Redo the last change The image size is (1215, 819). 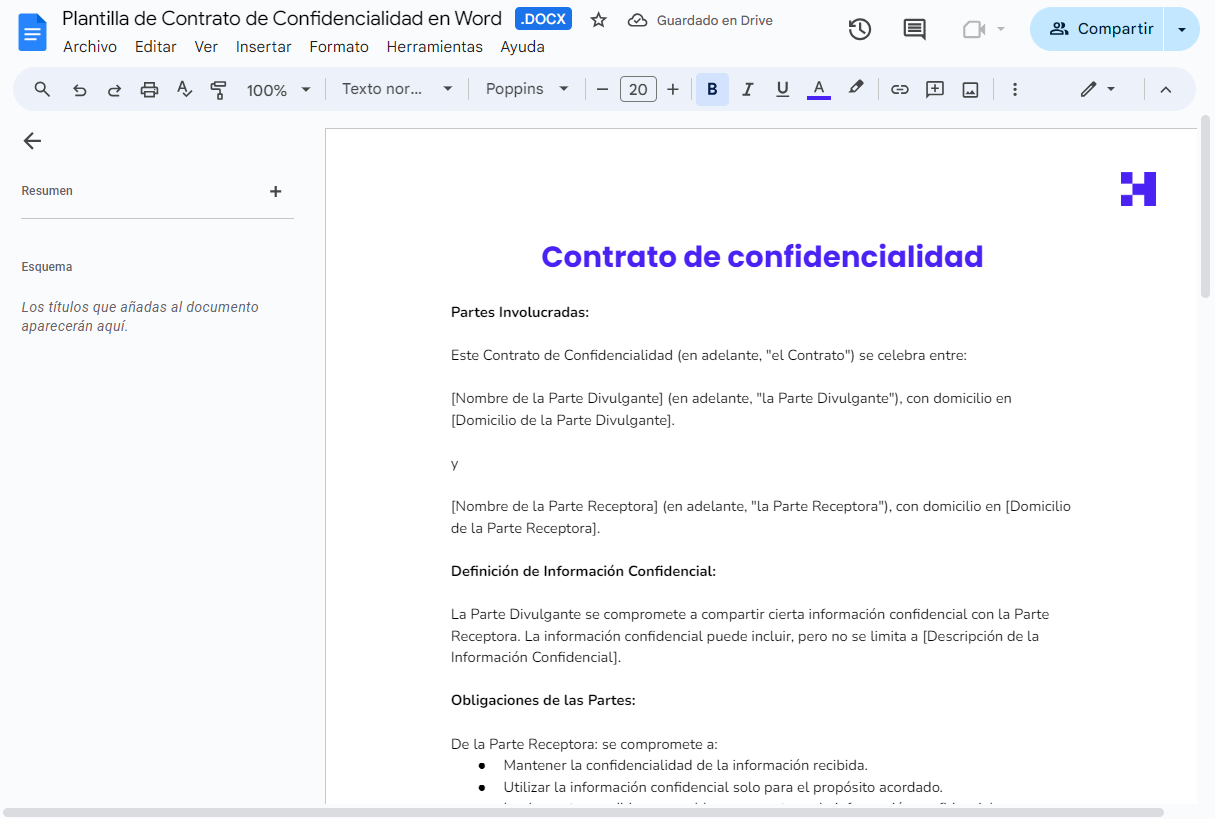click(x=114, y=89)
